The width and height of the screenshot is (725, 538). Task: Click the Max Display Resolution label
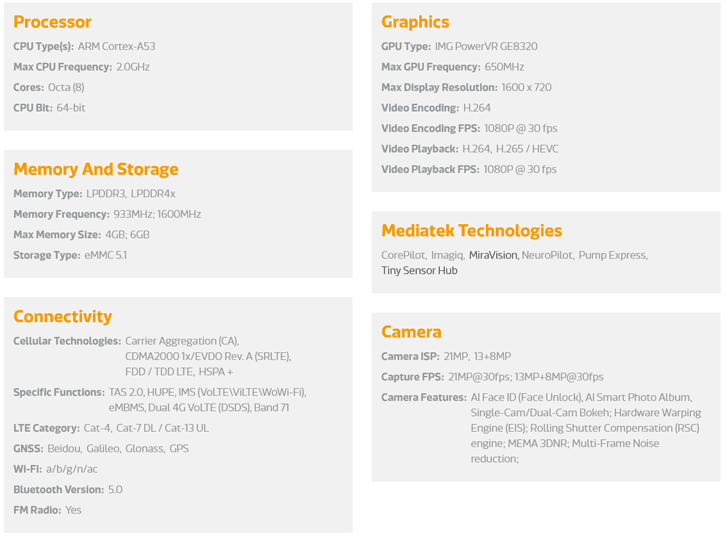click(439, 87)
